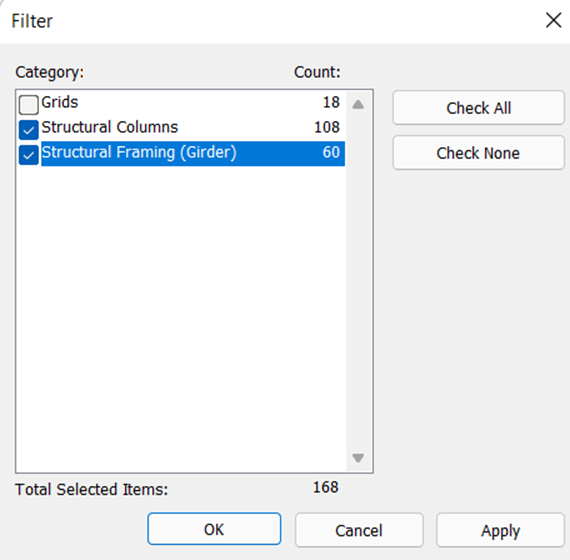The width and height of the screenshot is (570, 560).
Task: Click the highlighted Structural Framing (Girder) row
Action: click(193, 153)
